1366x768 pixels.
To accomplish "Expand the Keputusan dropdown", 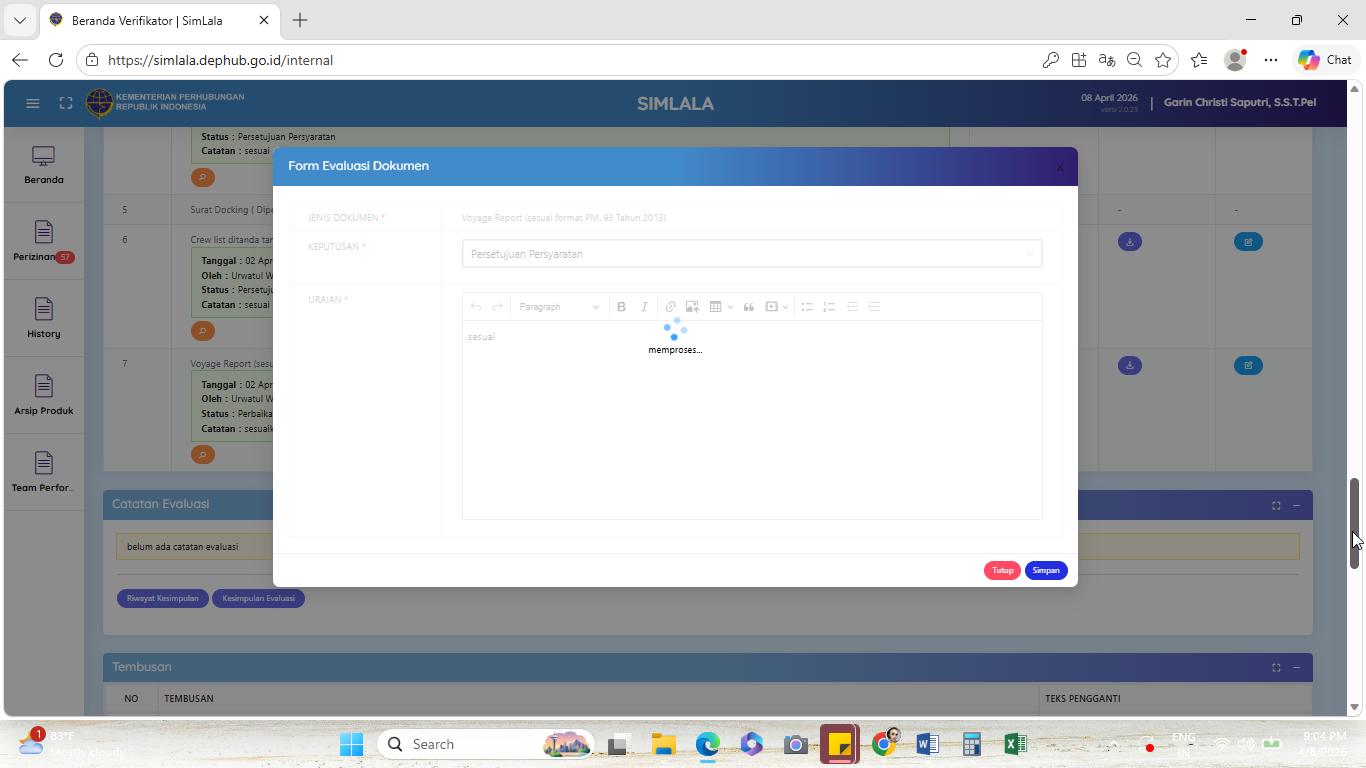I will click(752, 254).
